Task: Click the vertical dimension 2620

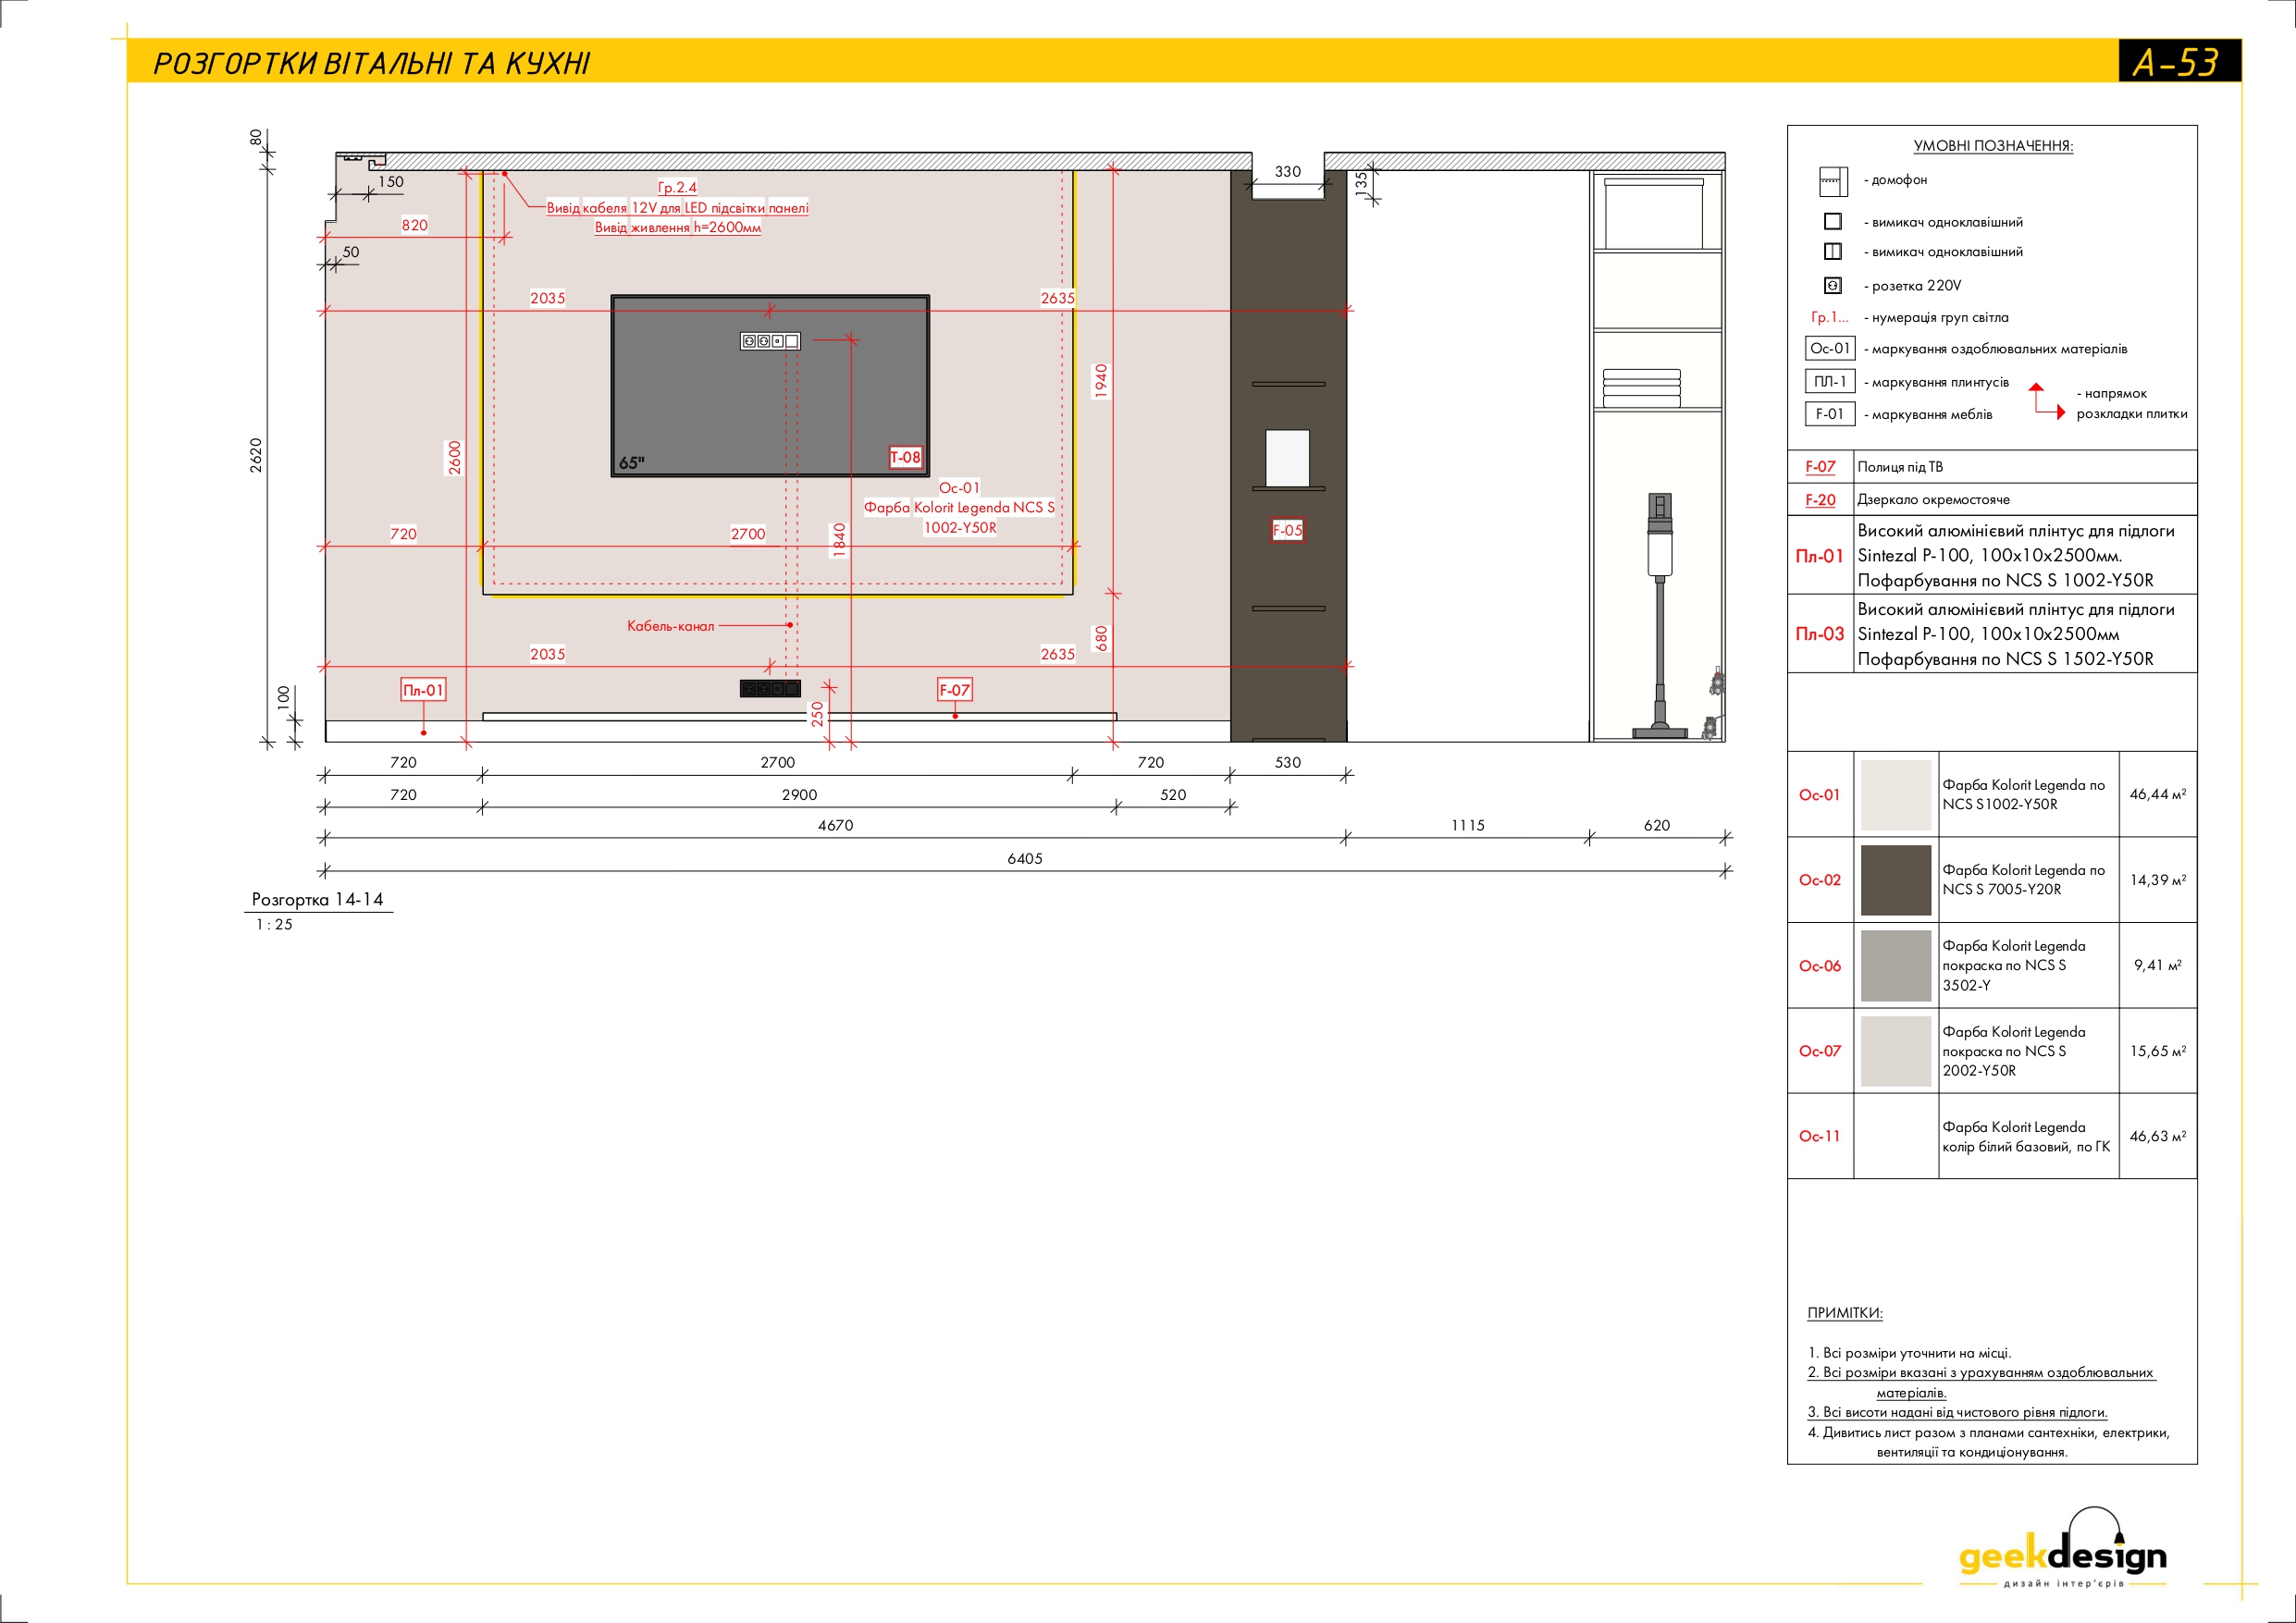Action: (x=256, y=455)
